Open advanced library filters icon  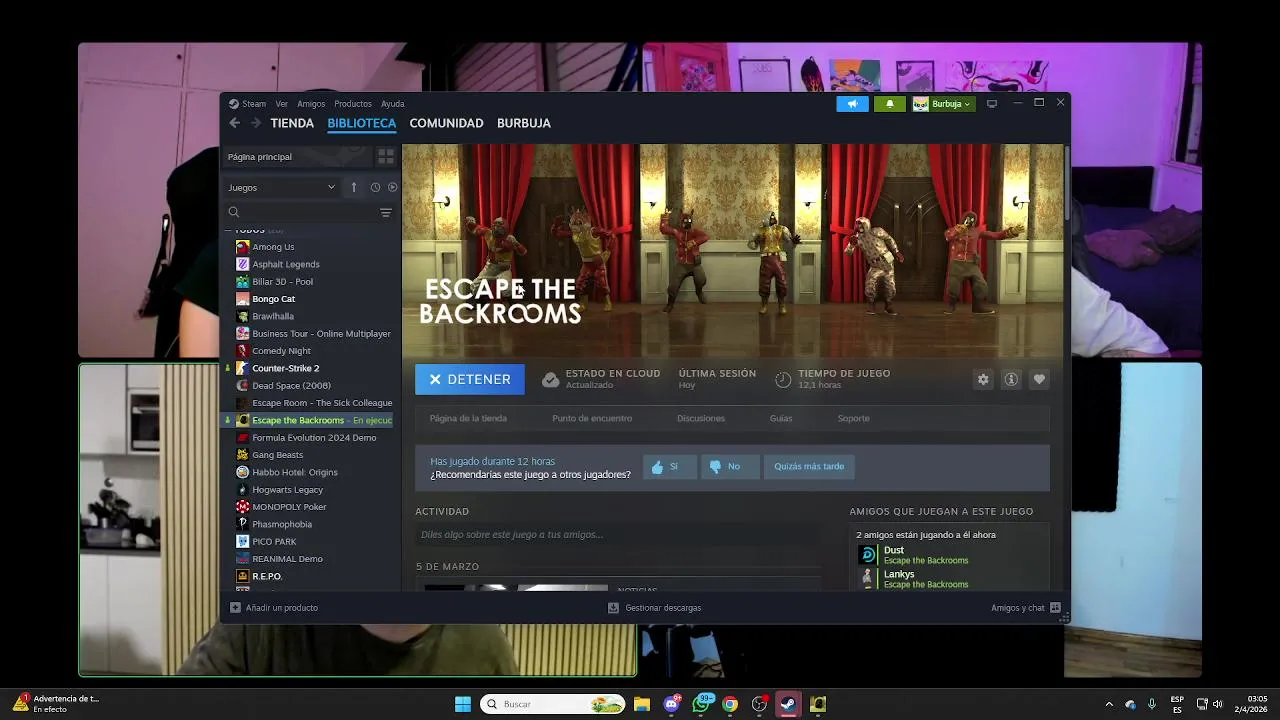tap(386, 212)
